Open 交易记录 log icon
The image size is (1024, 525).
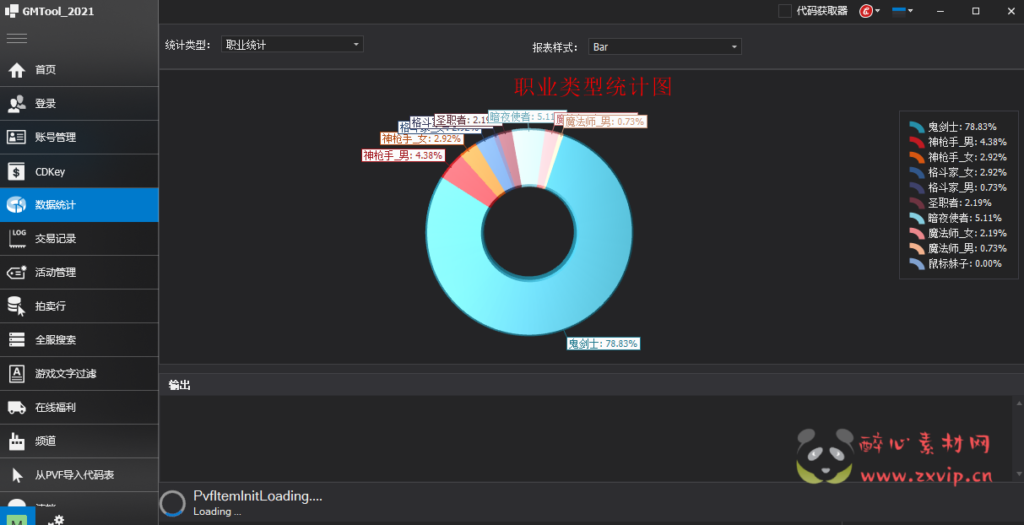pos(16,238)
